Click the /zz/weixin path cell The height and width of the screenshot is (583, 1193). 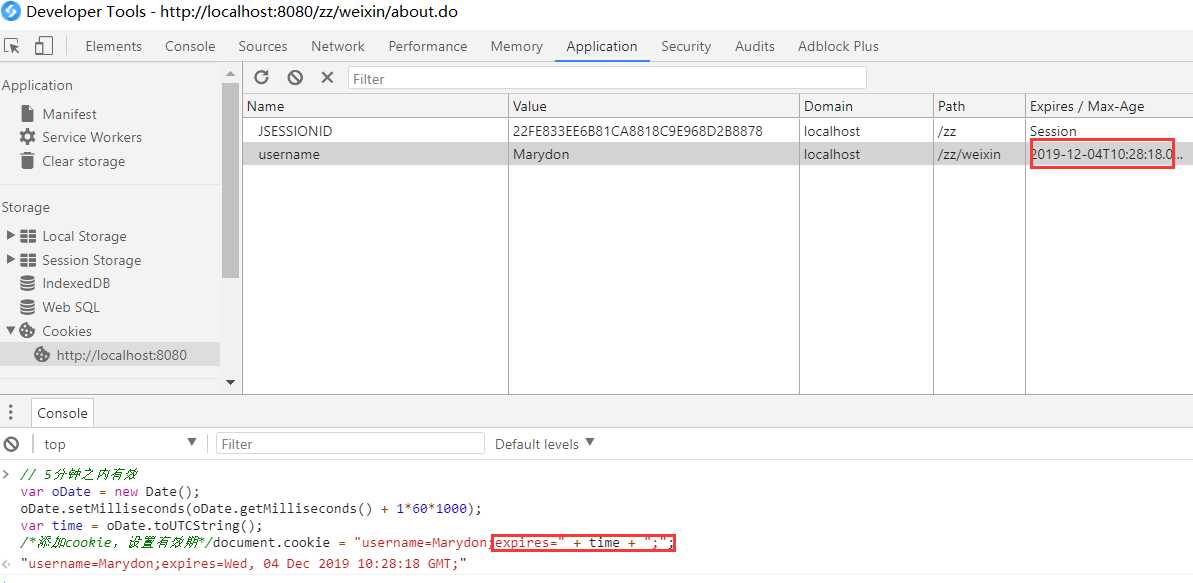tap(979, 155)
